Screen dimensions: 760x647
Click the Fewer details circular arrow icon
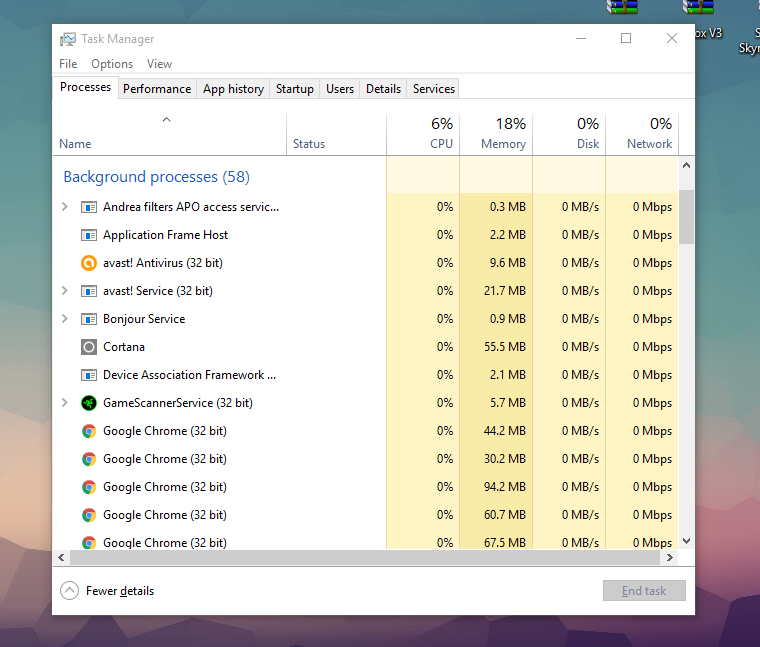coord(69,591)
